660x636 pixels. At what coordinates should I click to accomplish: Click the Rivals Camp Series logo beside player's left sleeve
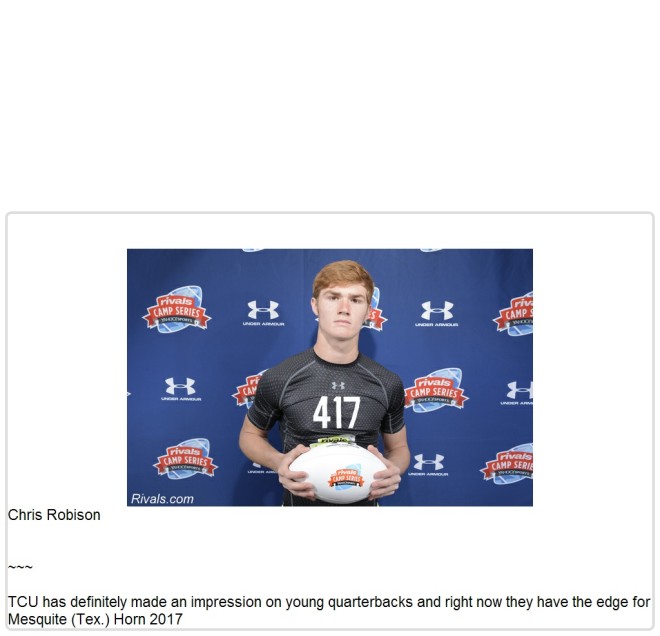click(x=436, y=390)
